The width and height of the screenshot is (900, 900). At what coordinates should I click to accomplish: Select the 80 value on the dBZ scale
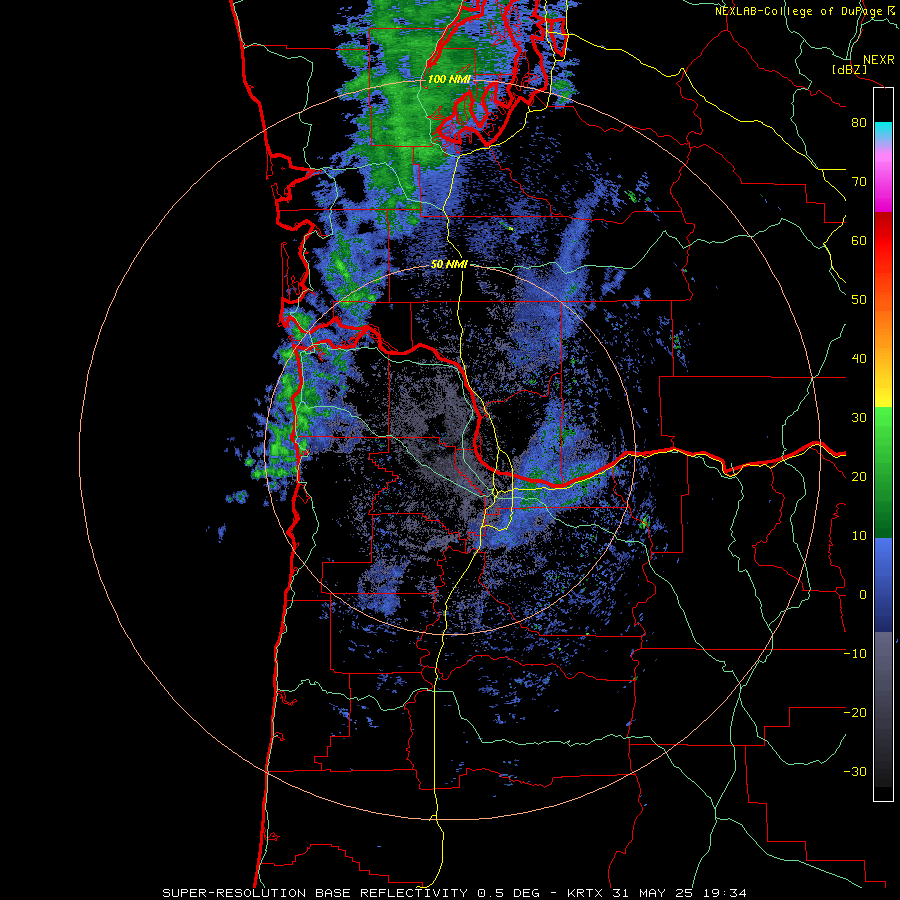[859, 123]
